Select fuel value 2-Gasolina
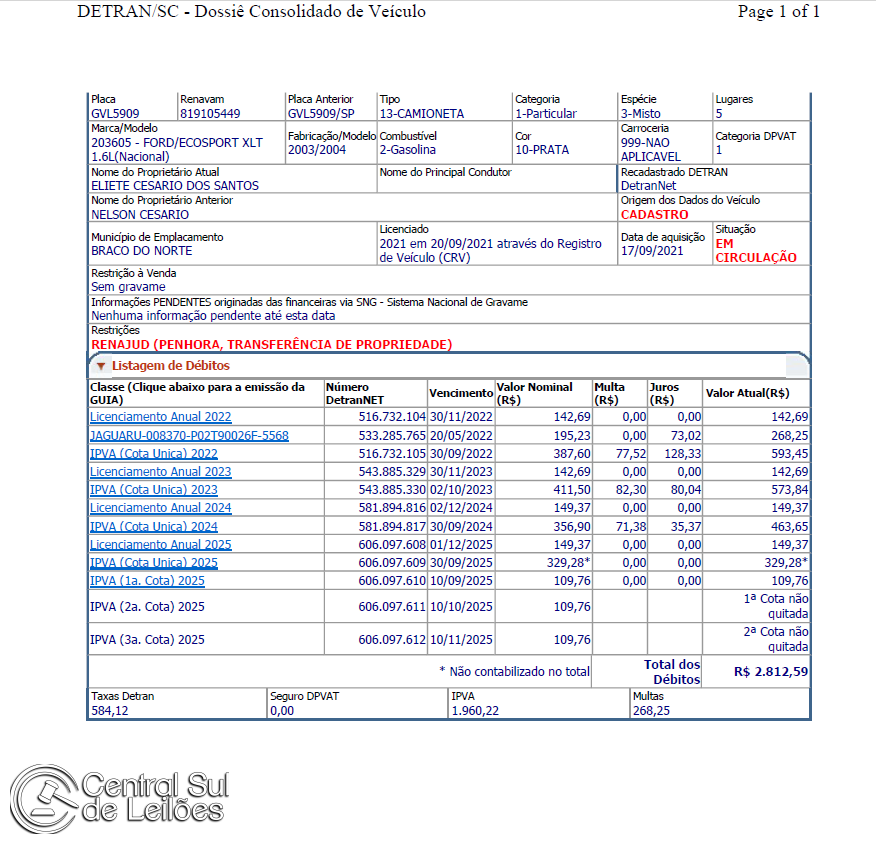 point(408,150)
